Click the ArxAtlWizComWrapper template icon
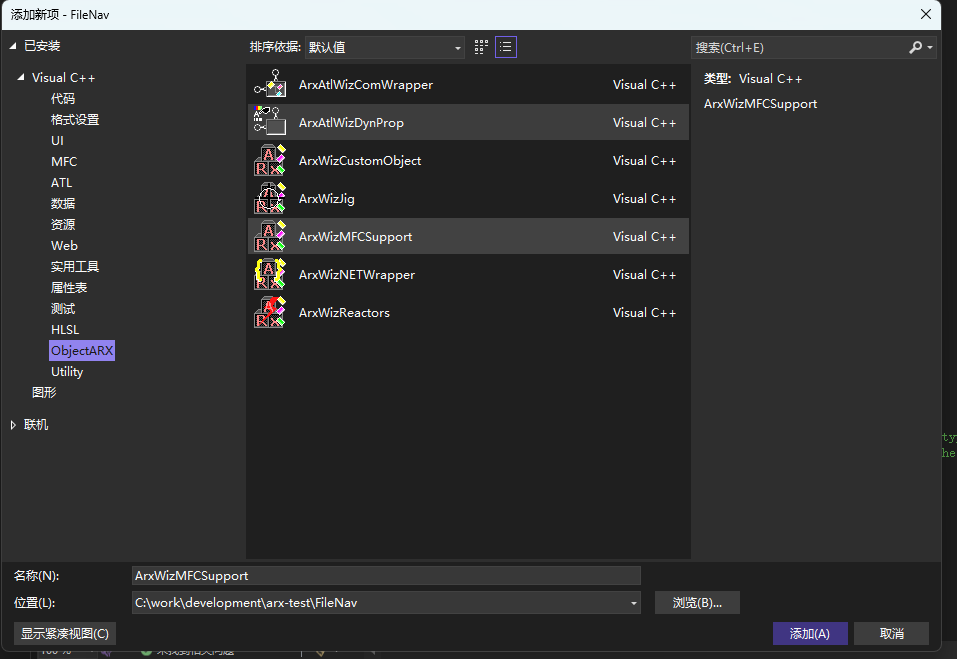 coord(270,85)
